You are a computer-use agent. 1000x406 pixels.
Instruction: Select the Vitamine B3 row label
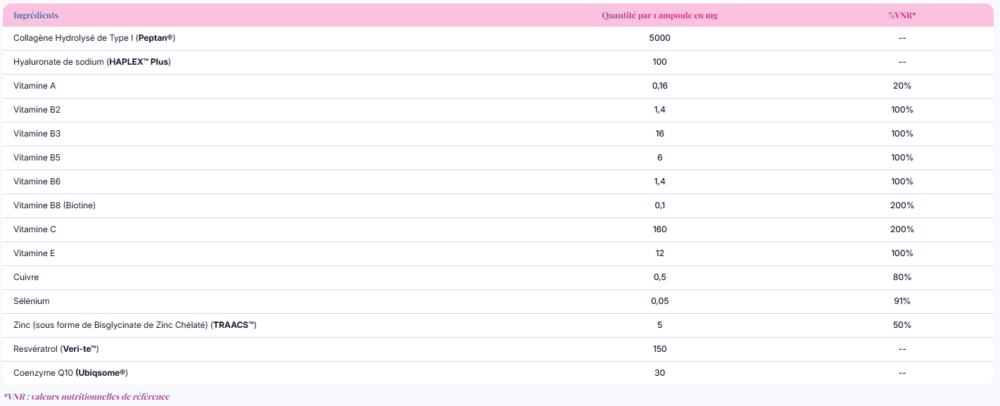(x=37, y=133)
